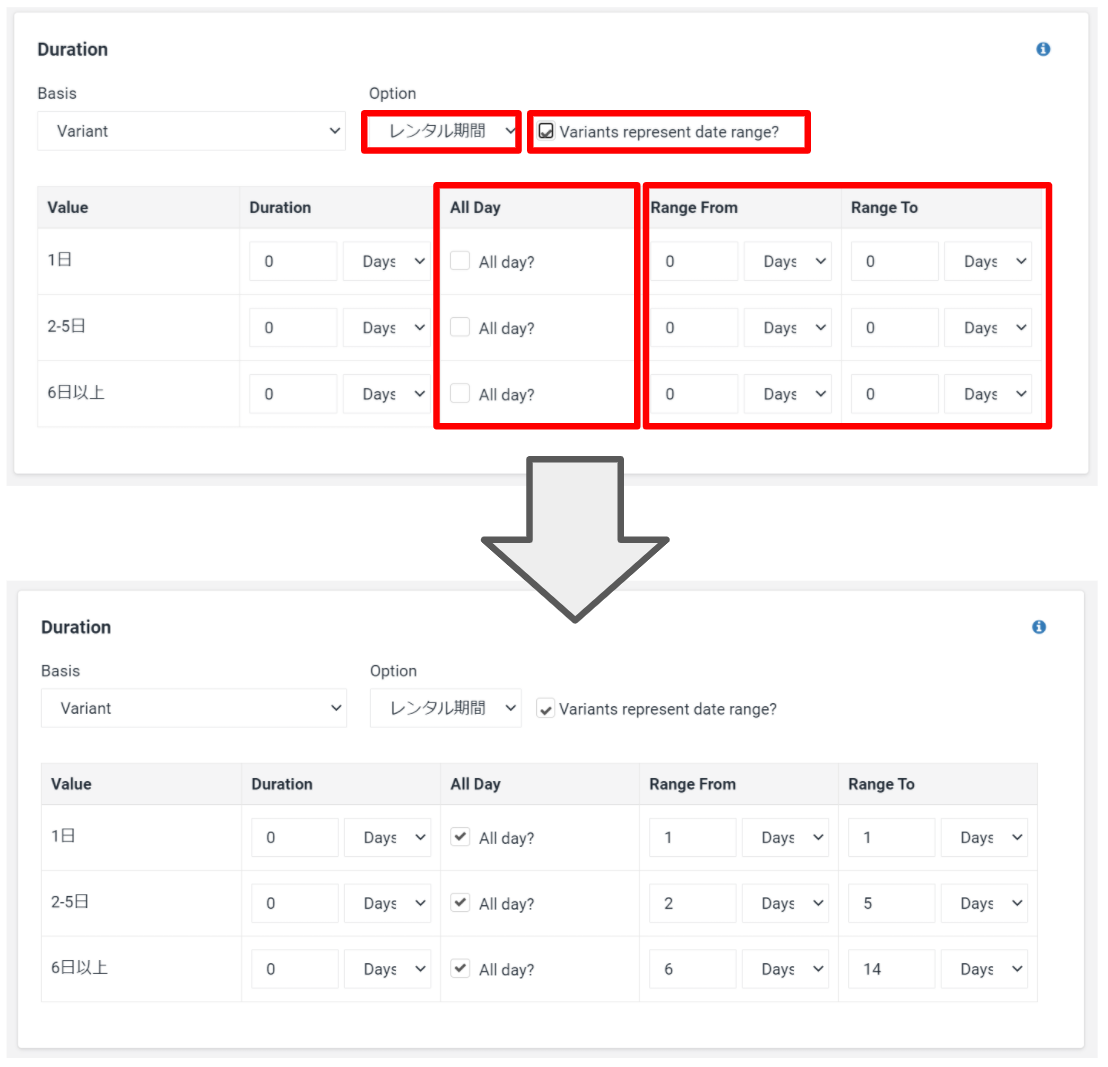Uncheck the ticked All day? box for 2-5日

pyautogui.click(x=460, y=903)
